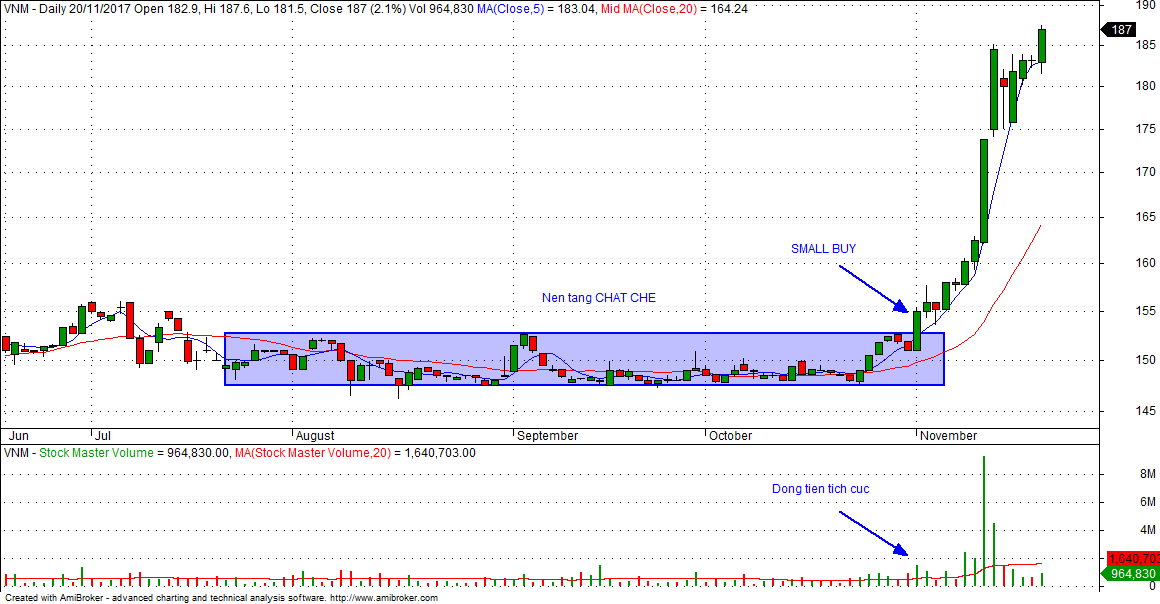Click the 'August' month label on time axis
The width and height of the screenshot is (1160, 604).
pos(315,436)
